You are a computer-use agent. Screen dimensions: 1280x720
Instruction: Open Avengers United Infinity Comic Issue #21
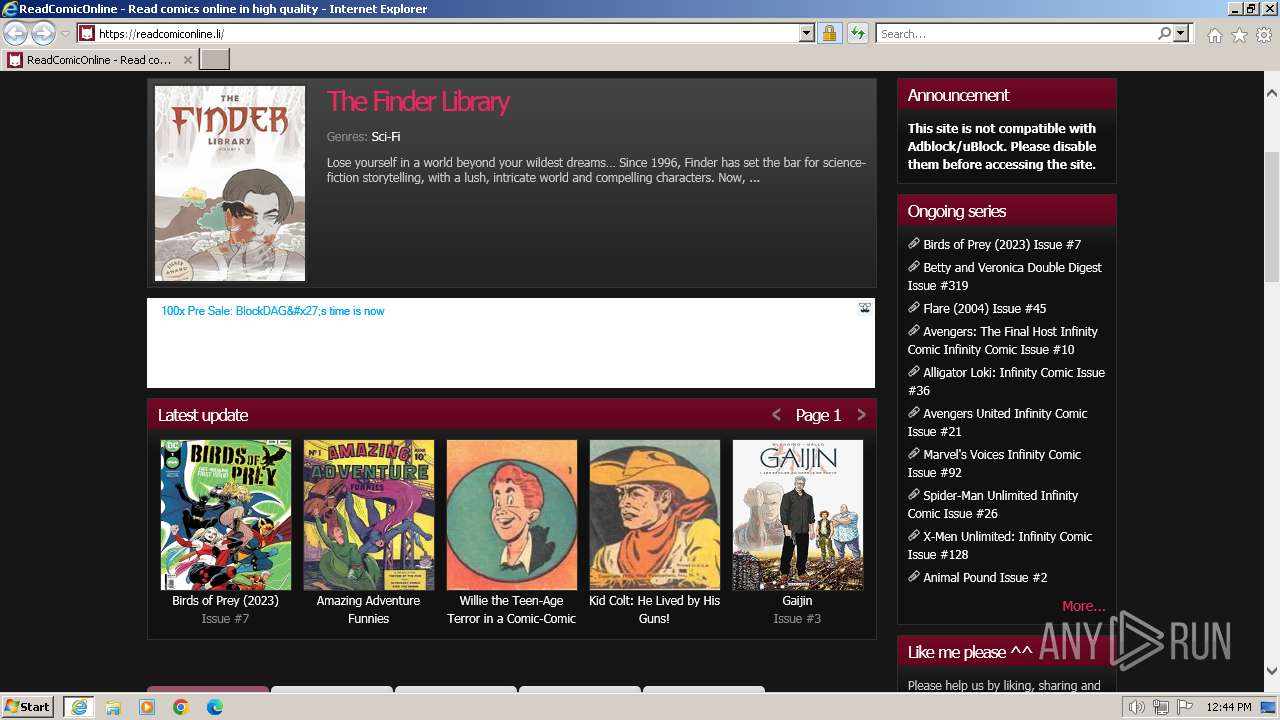(x=998, y=423)
